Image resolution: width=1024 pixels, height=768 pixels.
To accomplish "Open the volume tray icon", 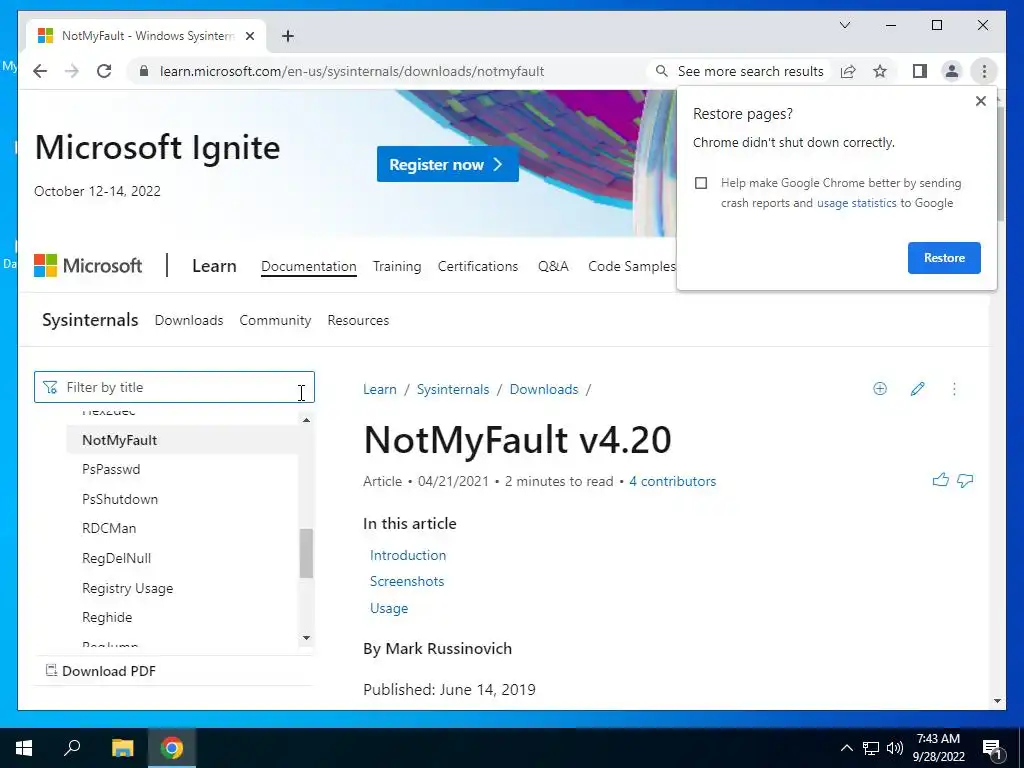I will click(x=895, y=748).
